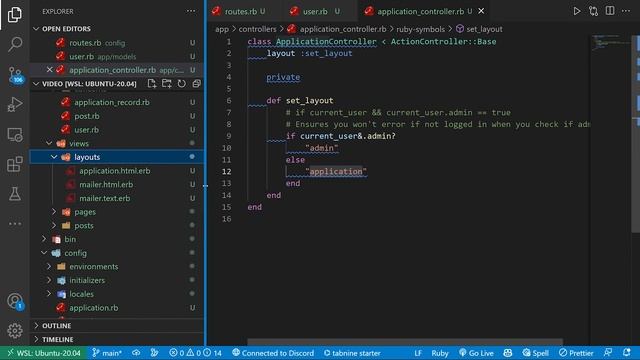This screenshot has width=640, height=360.
Task: Expand the environments folder
Action: pyautogui.click(x=49, y=267)
